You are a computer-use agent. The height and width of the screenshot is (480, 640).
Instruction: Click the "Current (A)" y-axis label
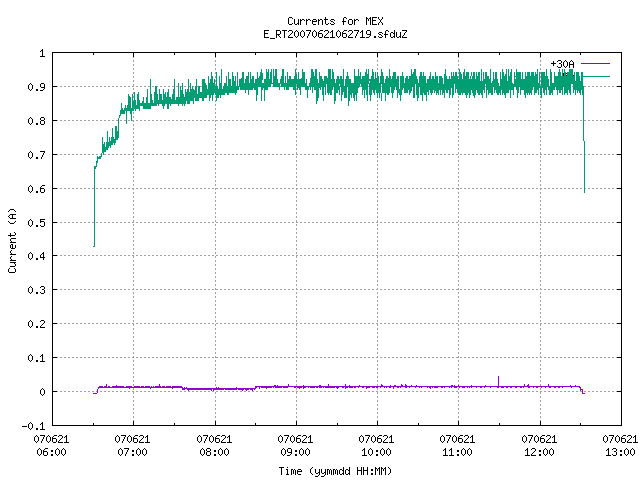[x=12, y=240]
